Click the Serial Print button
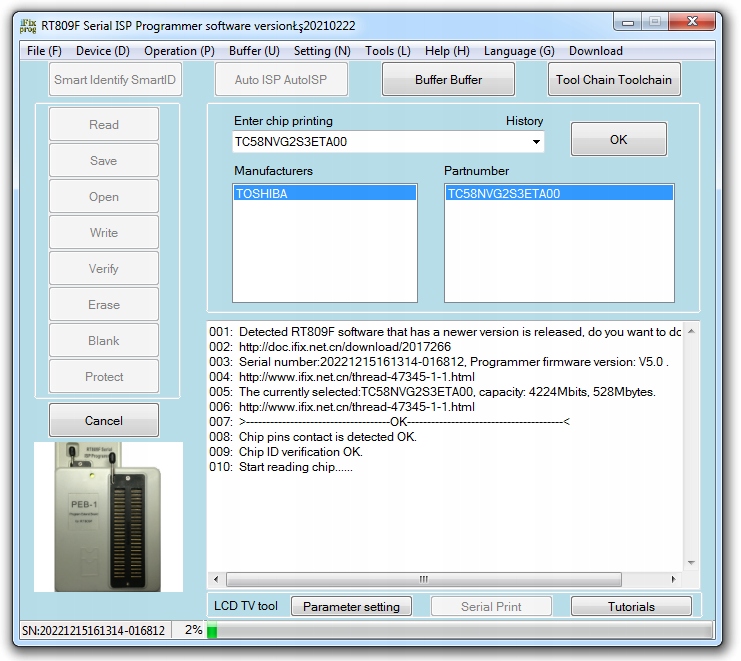The width and height of the screenshot is (741, 661). (491, 606)
